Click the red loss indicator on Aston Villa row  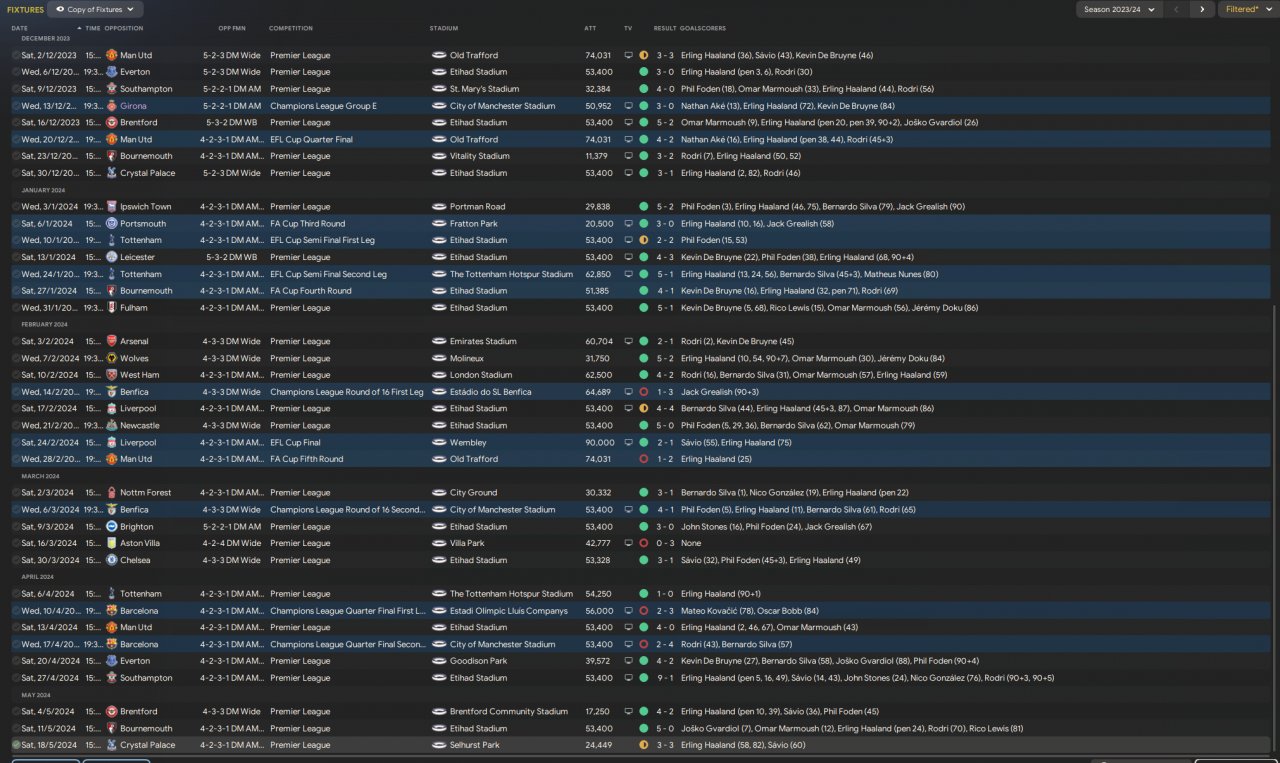pyautogui.click(x=643, y=543)
